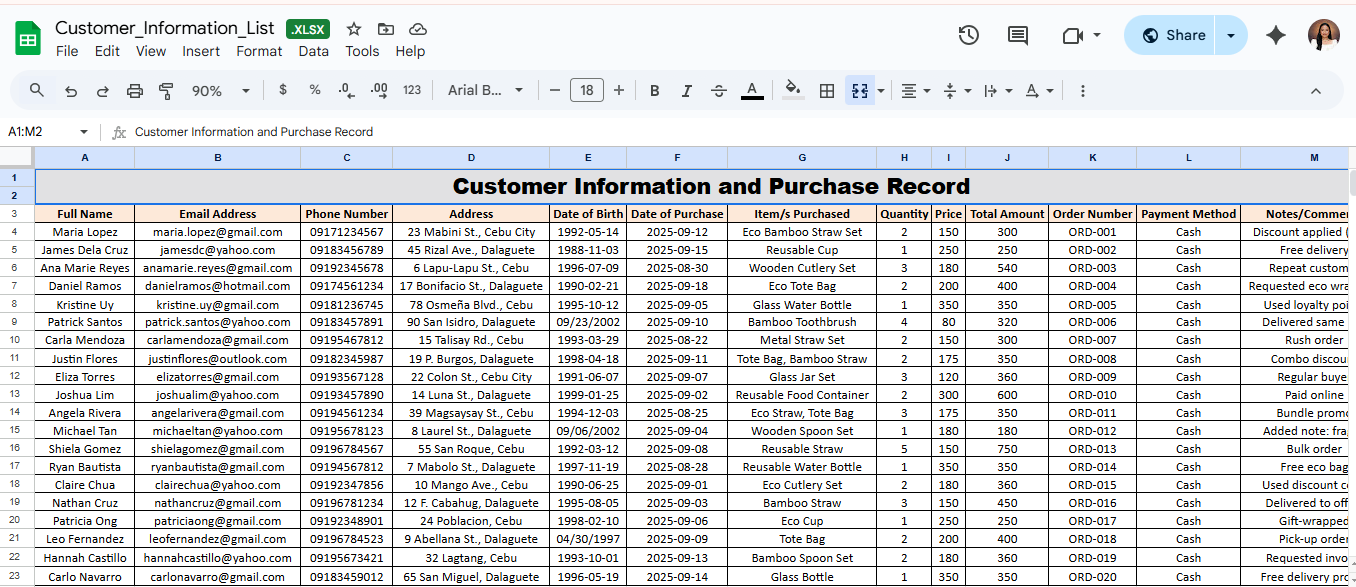Click the borders icon

(827, 91)
